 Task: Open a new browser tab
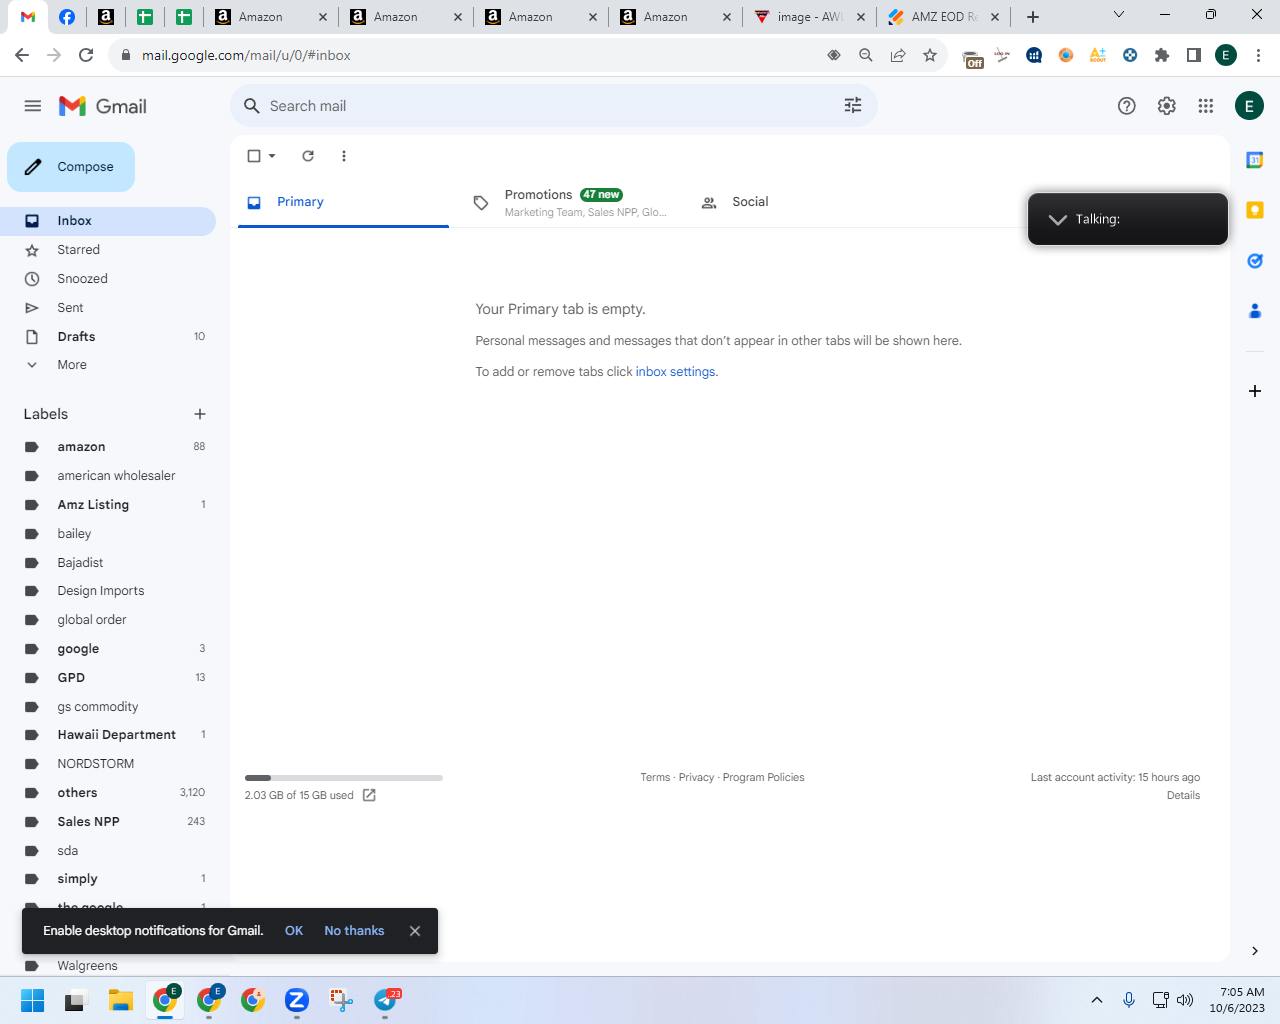[1033, 16]
